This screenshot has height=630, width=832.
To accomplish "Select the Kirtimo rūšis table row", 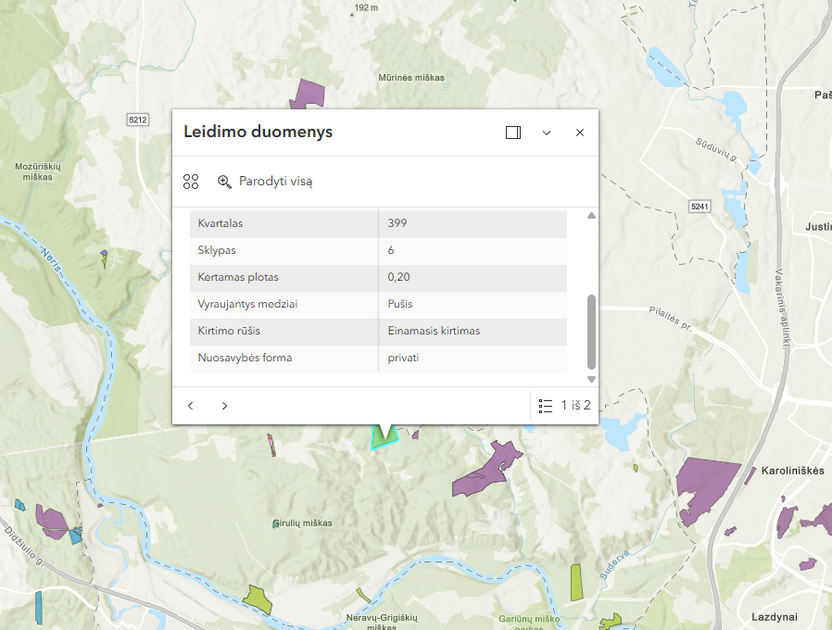I will (x=378, y=331).
